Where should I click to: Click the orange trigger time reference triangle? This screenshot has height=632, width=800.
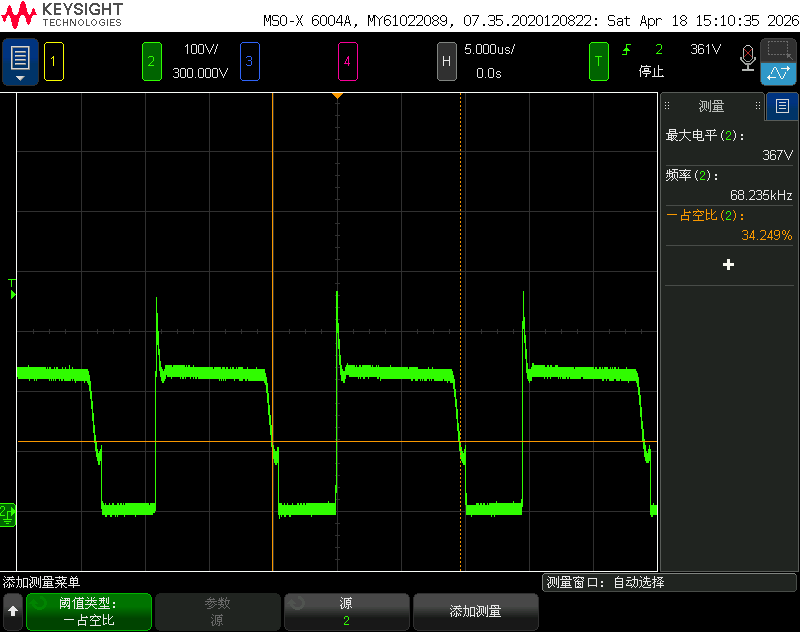[337, 96]
